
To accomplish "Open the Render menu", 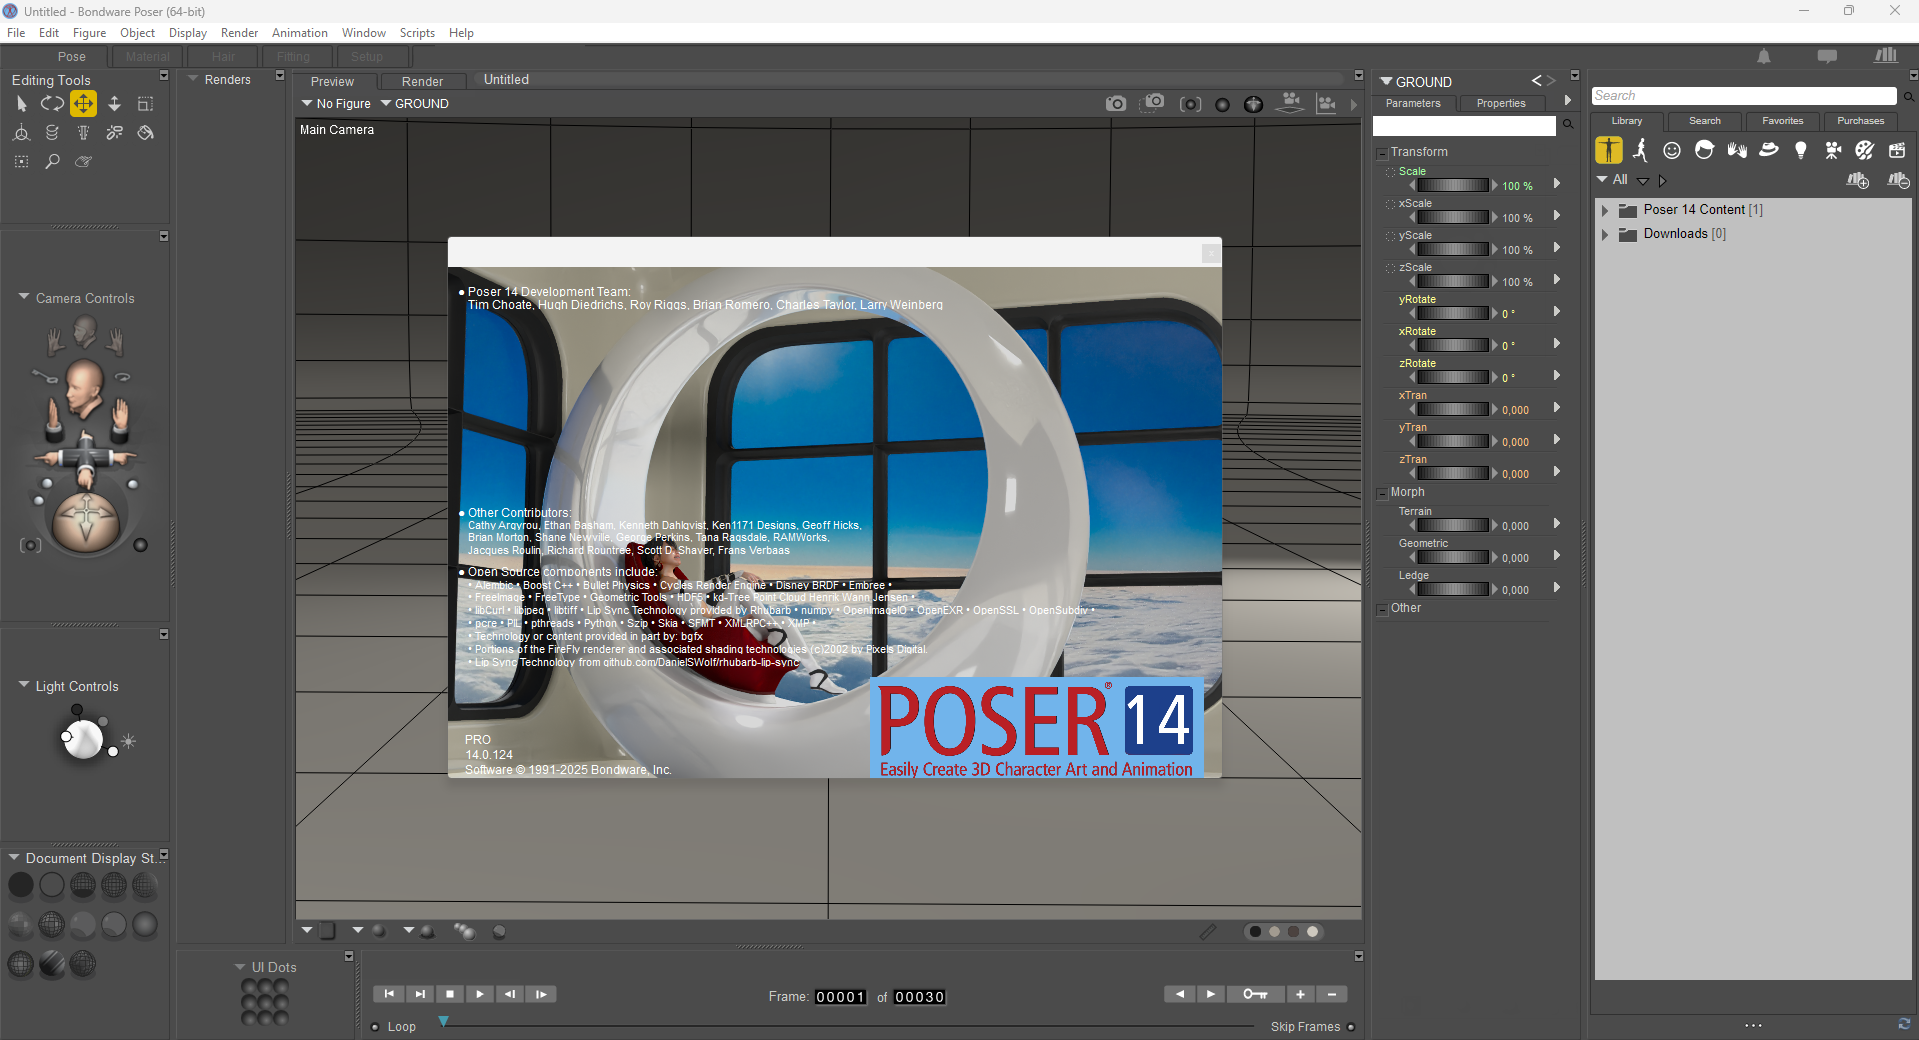I will pos(239,33).
